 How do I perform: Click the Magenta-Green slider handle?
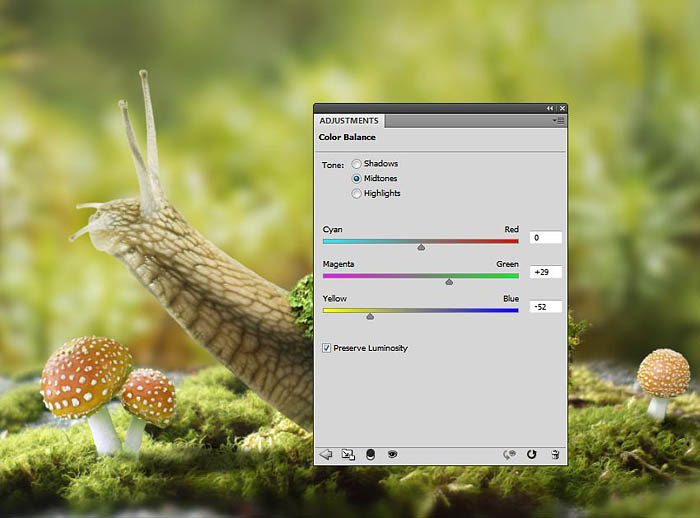point(449,281)
